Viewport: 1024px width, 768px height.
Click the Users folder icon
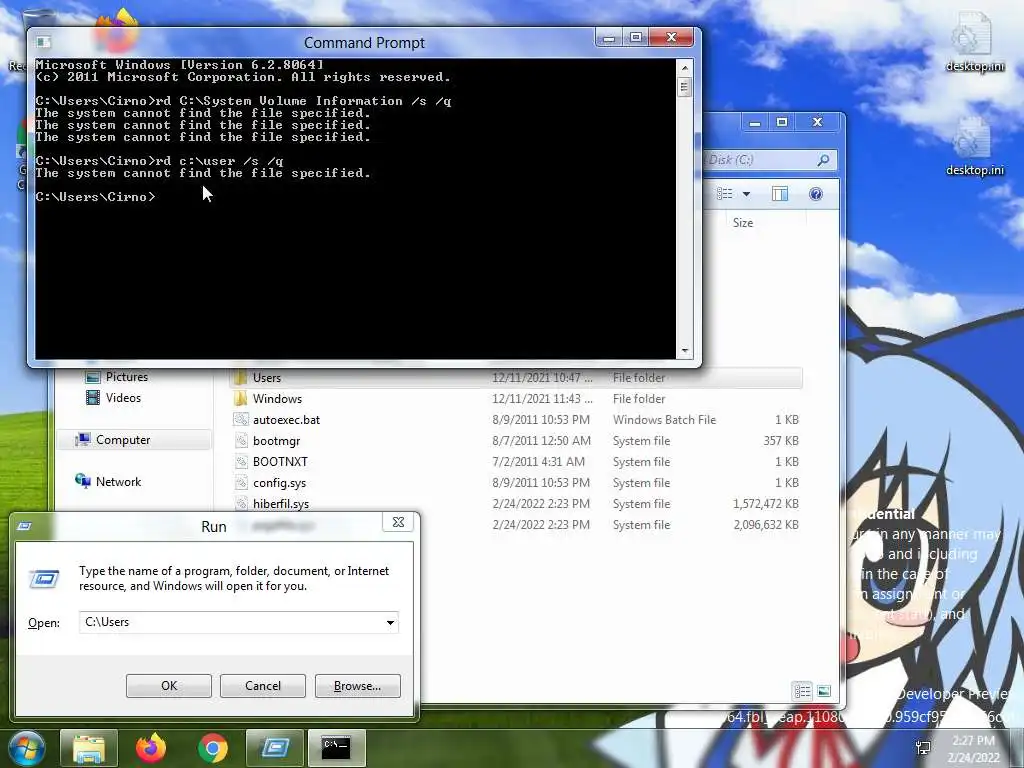(240, 377)
